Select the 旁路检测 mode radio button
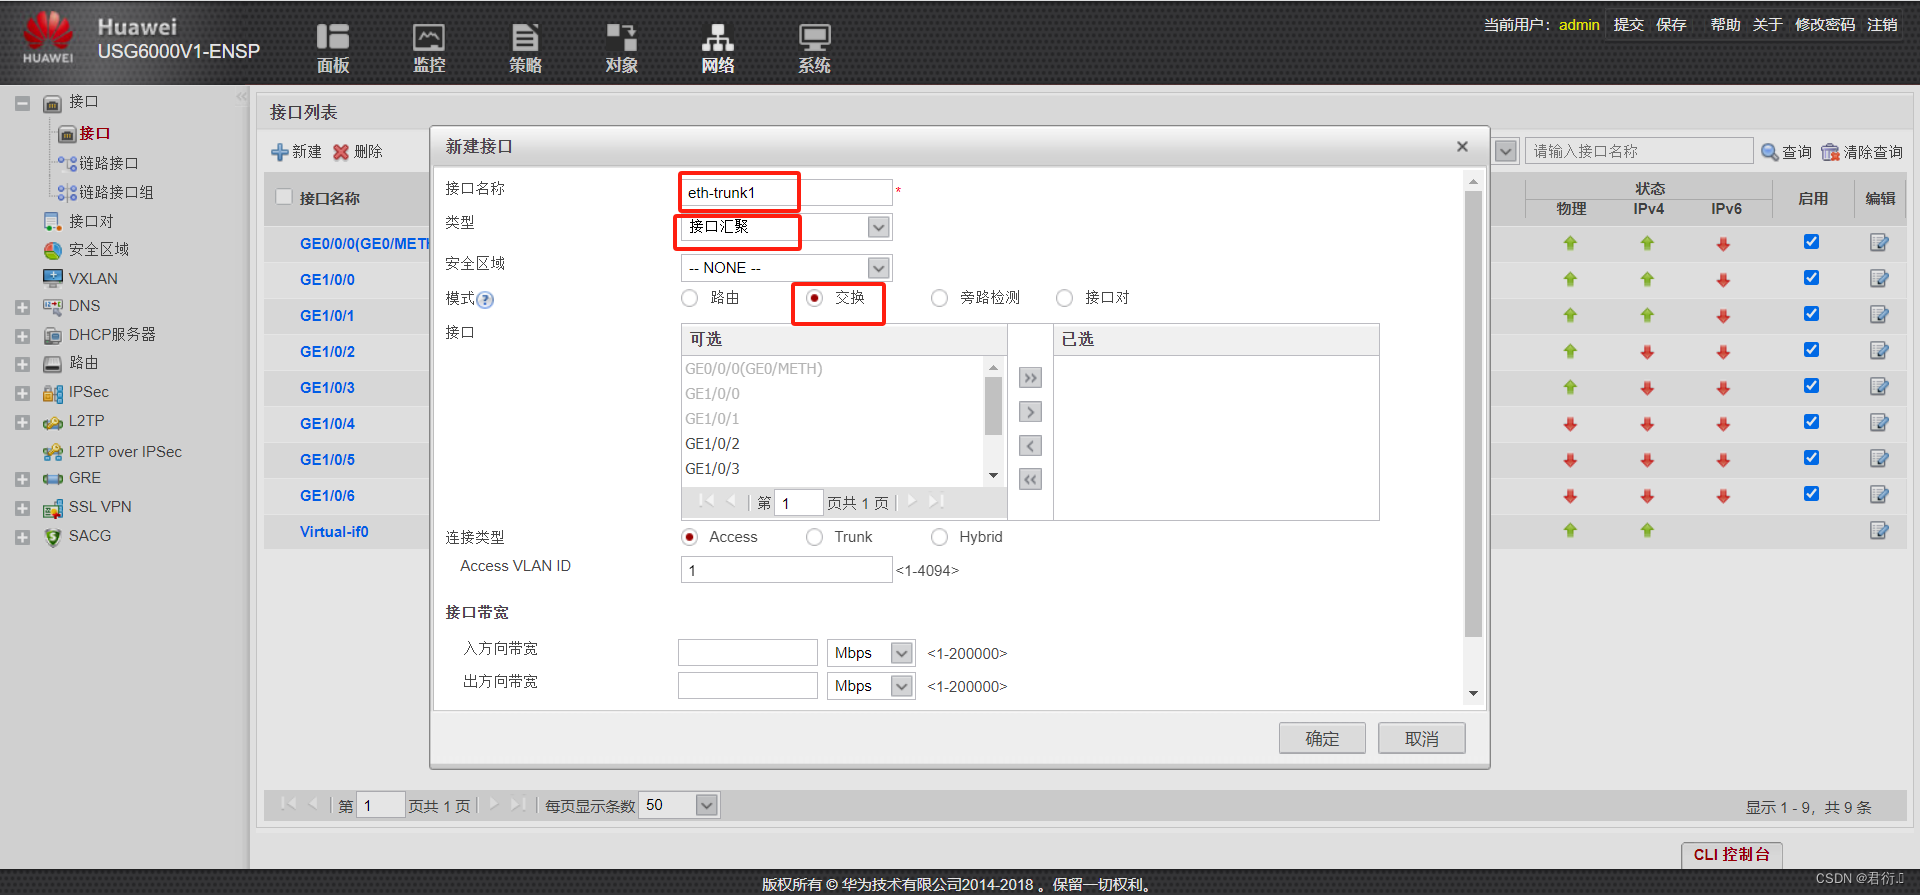This screenshot has height=895, width=1920. point(939,298)
